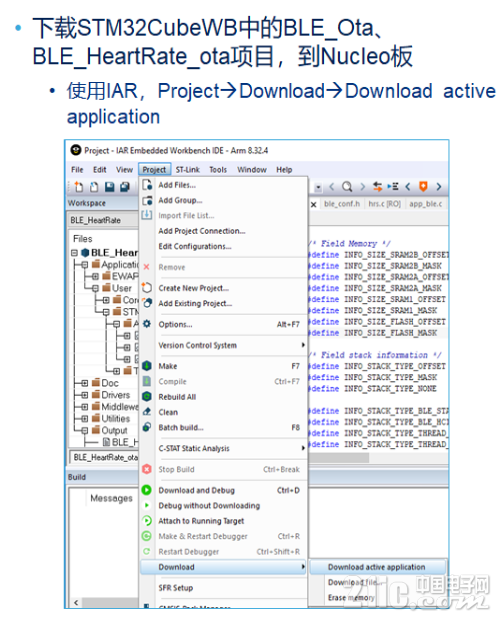Click the toolbar small dropdown arrow

[318, 187]
